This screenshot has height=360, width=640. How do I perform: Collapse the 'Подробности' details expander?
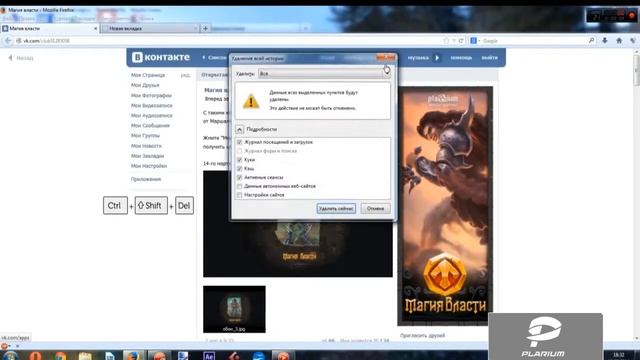pos(240,129)
